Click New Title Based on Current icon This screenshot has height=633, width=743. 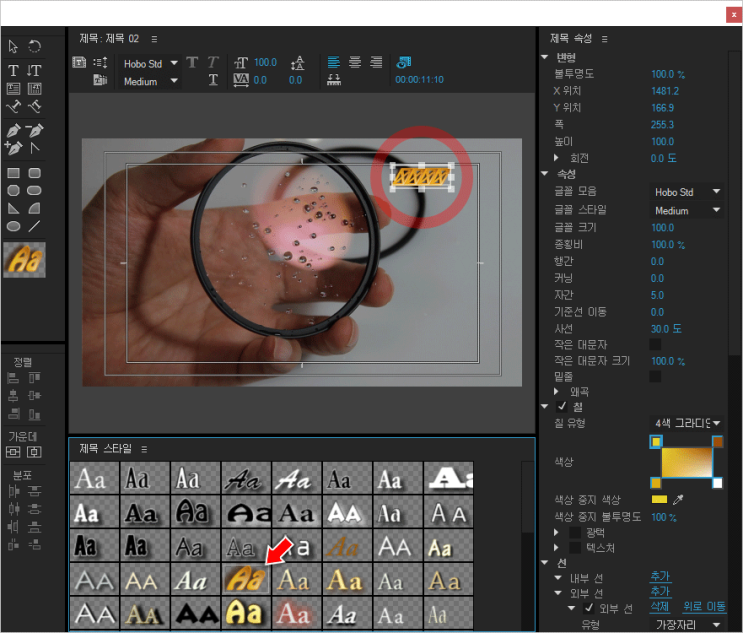coord(79,62)
